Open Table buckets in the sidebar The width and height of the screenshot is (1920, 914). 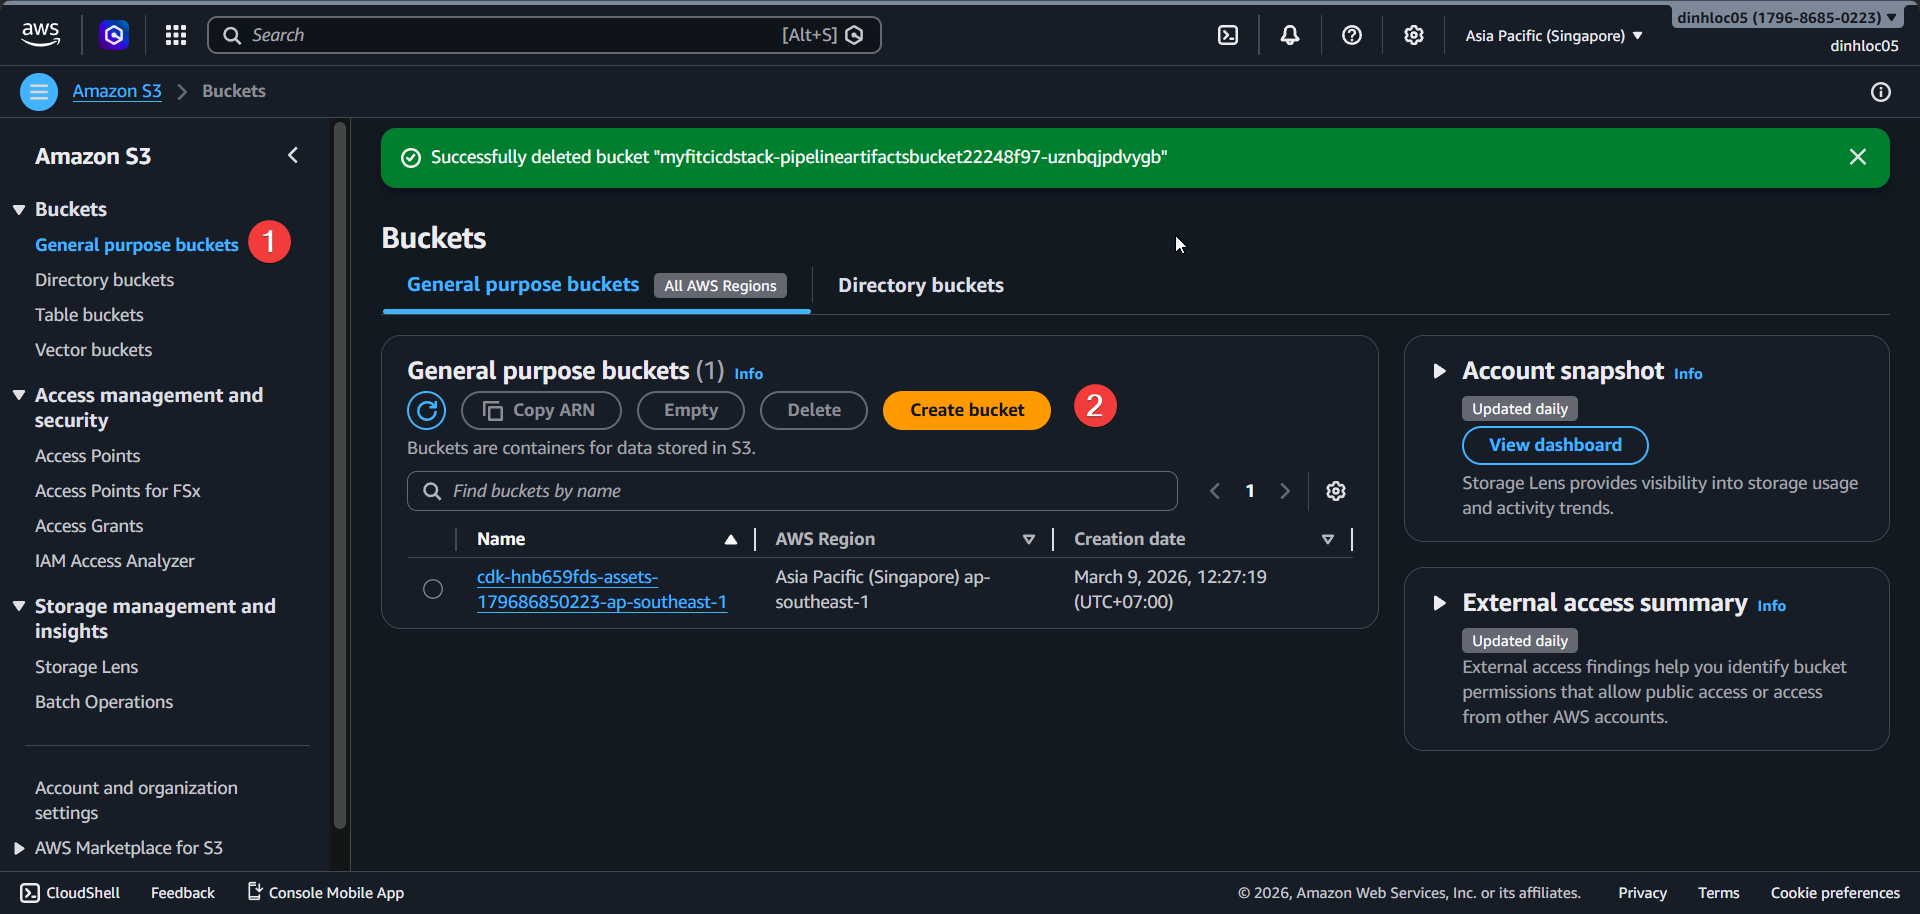pos(89,315)
